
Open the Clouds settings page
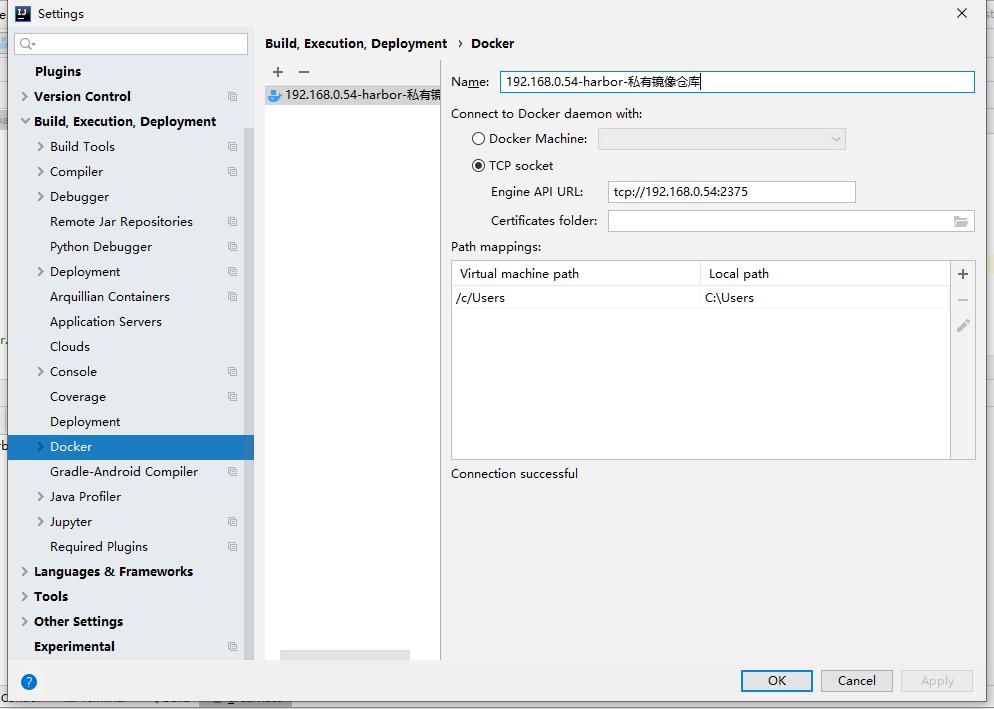[x=70, y=347]
